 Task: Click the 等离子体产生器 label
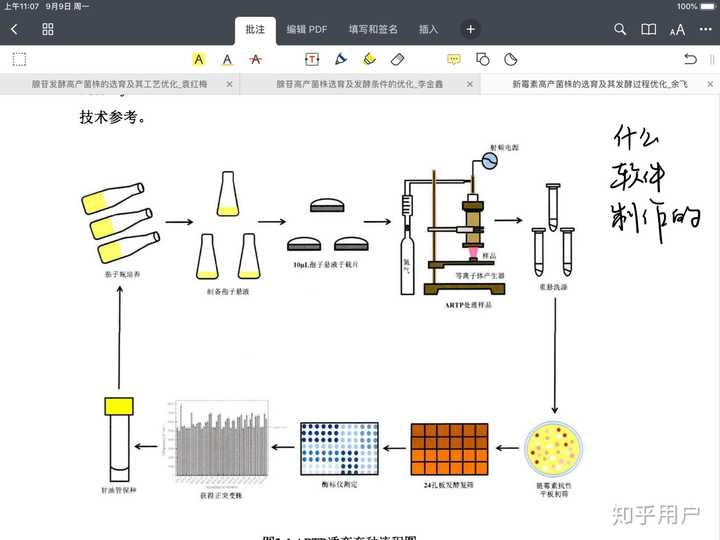coord(480,276)
